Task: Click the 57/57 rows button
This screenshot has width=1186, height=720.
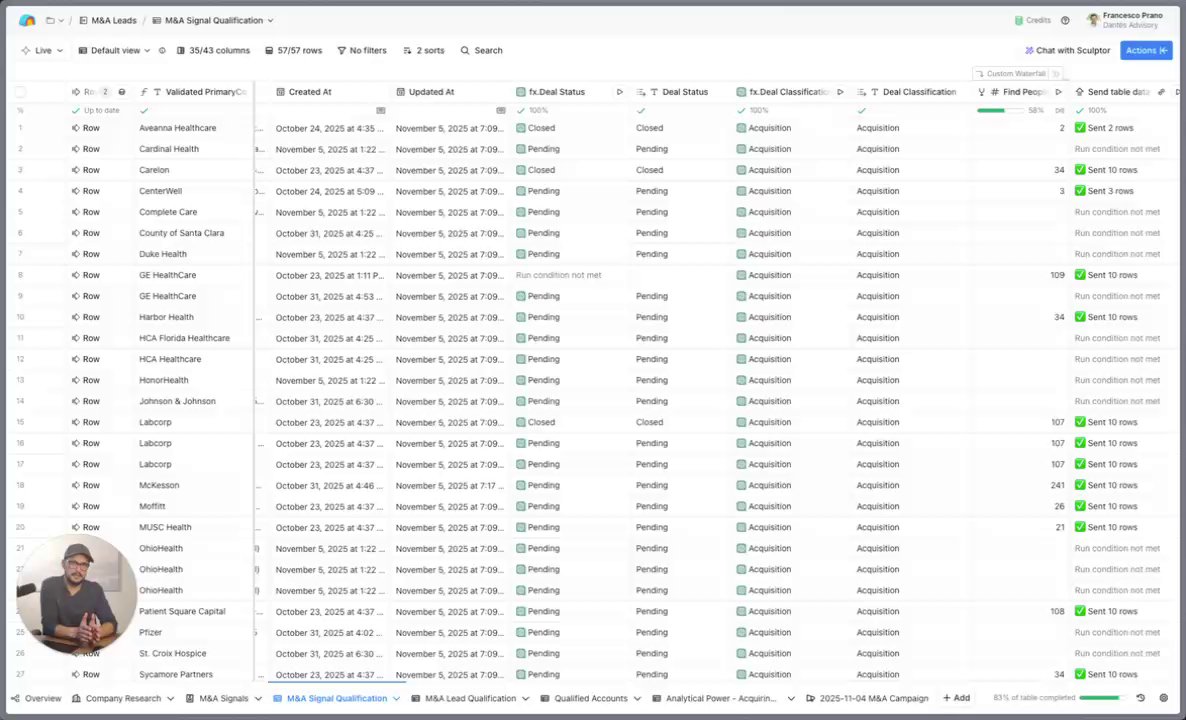Action: pyautogui.click(x=293, y=51)
